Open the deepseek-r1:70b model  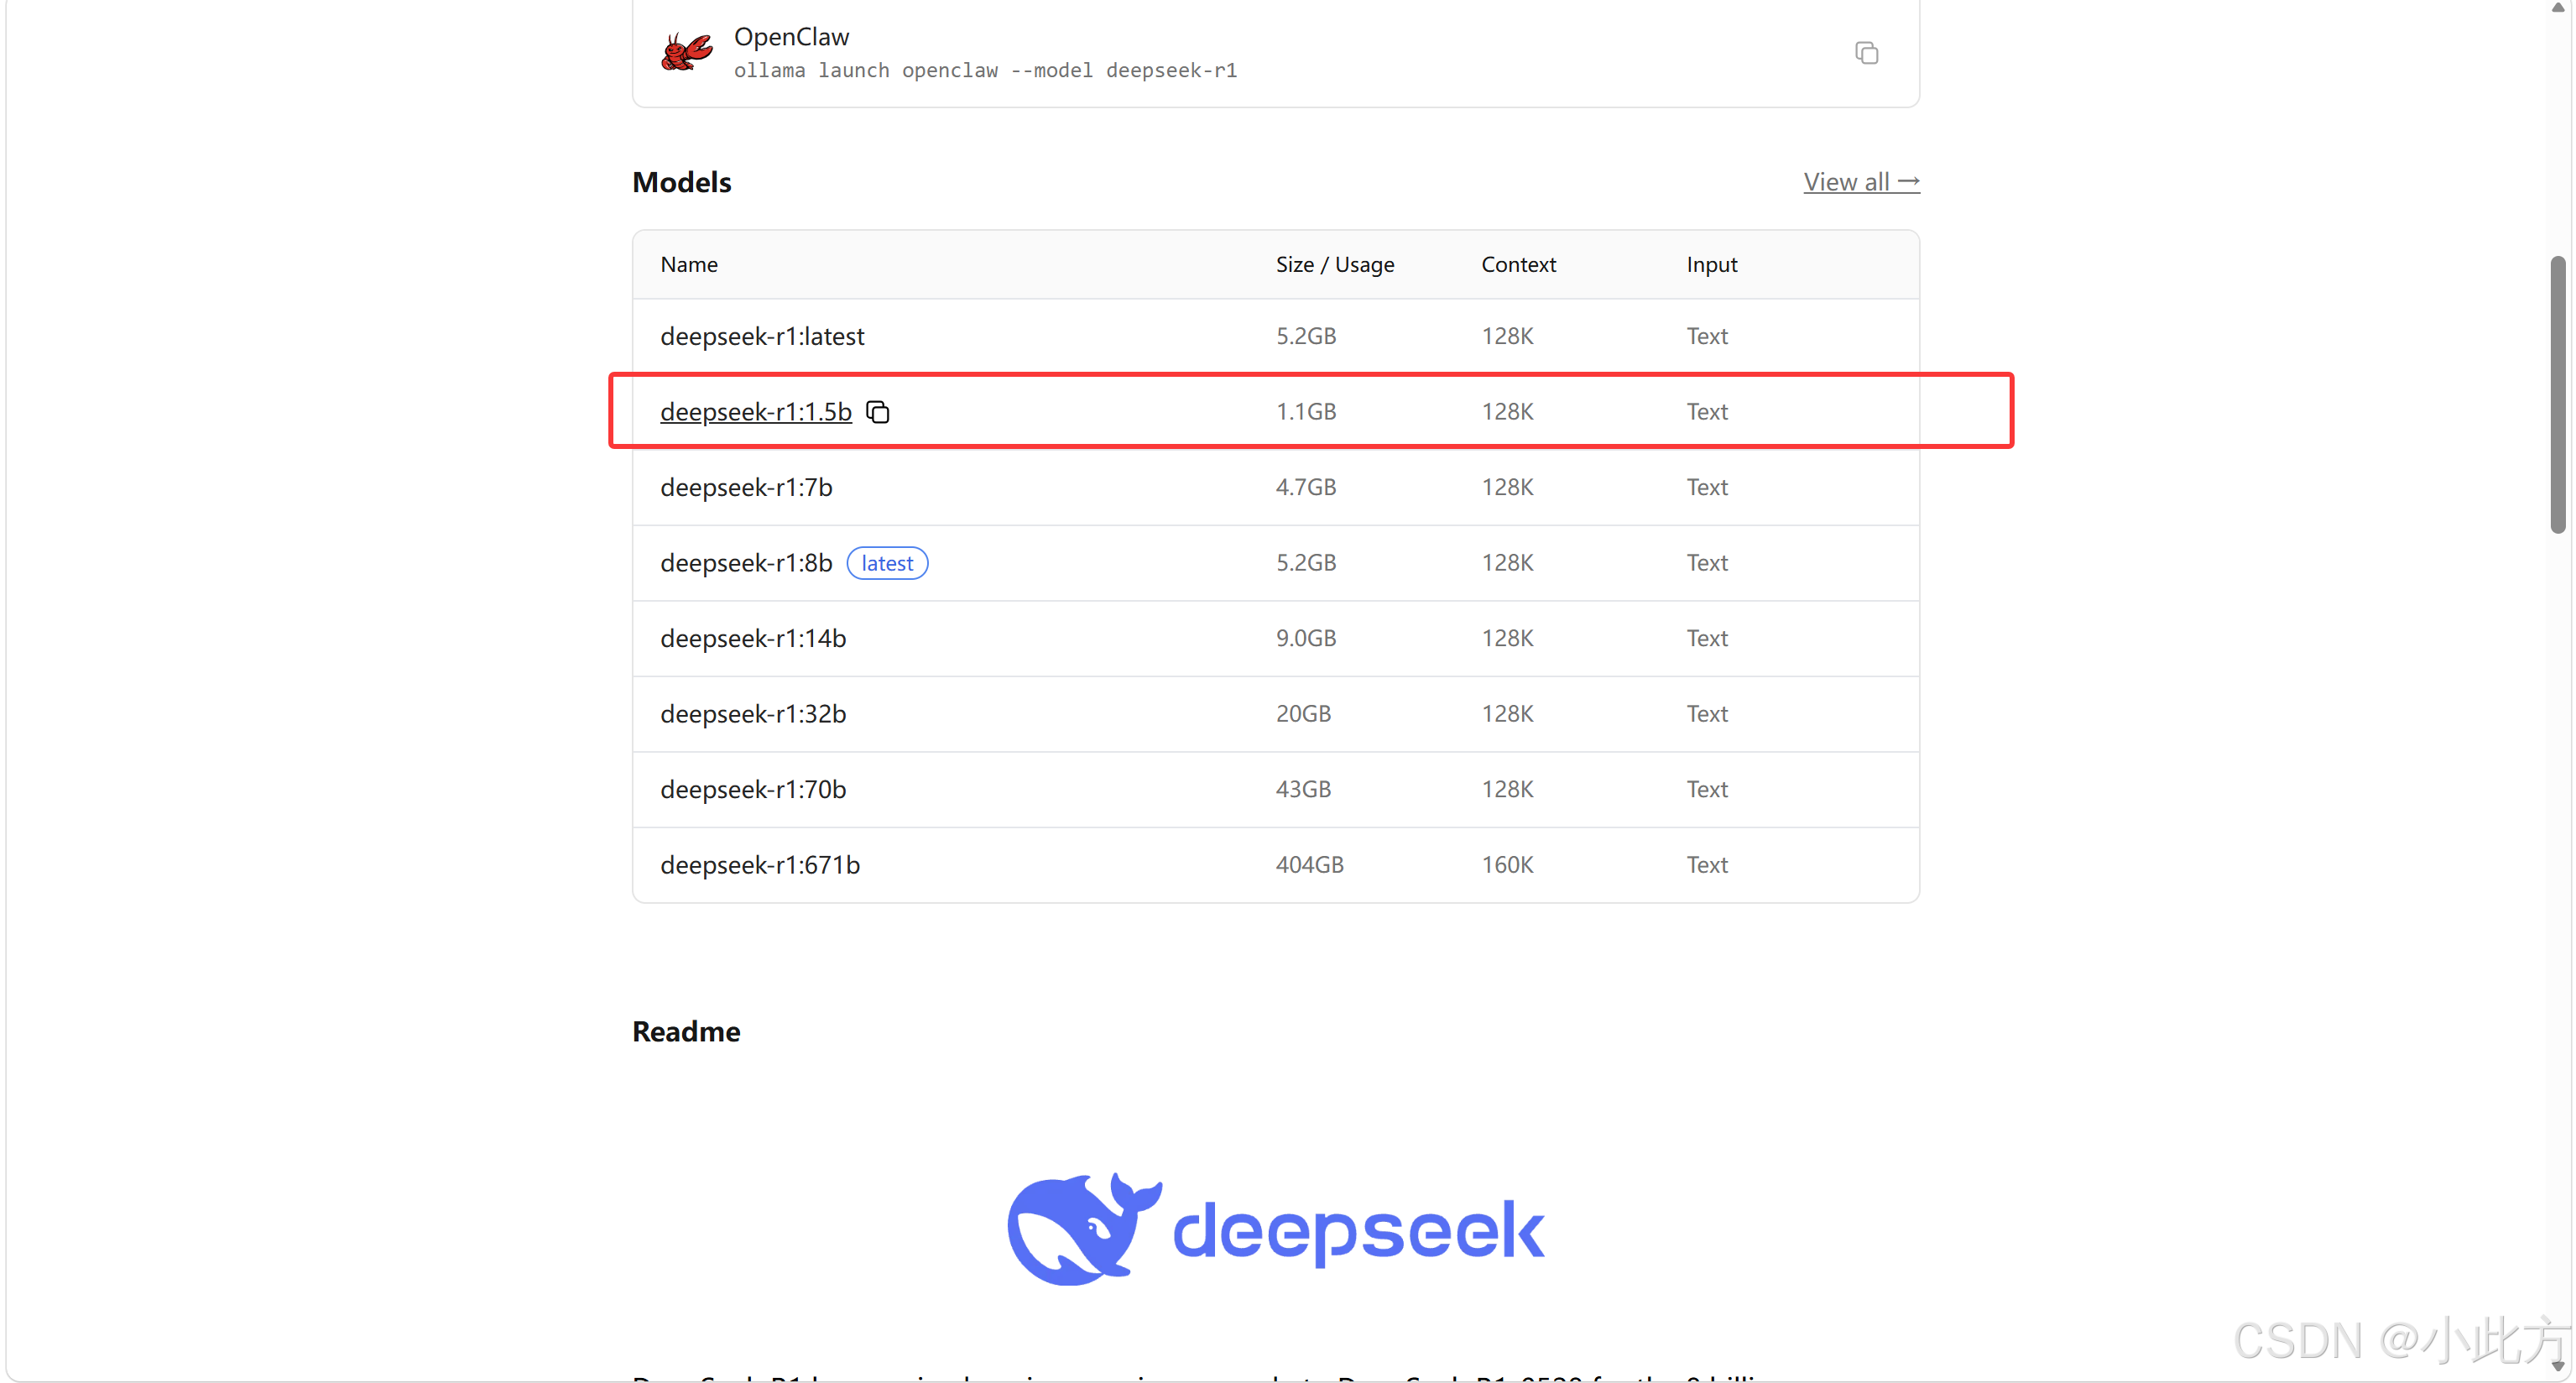pos(753,789)
